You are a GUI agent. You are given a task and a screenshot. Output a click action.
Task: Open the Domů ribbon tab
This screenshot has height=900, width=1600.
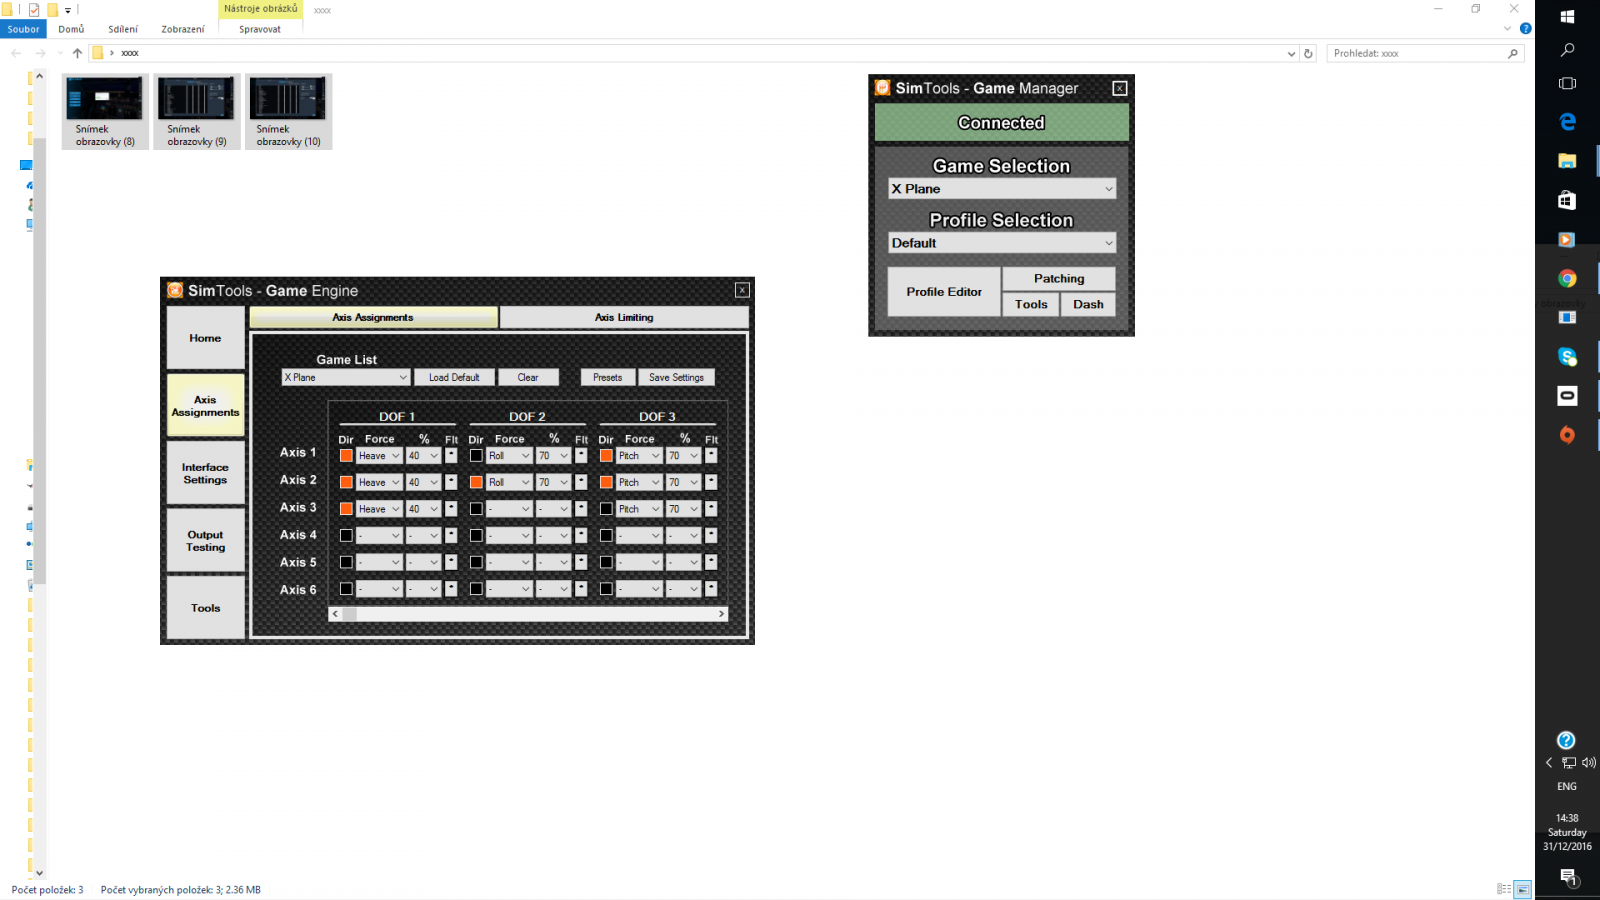71,29
